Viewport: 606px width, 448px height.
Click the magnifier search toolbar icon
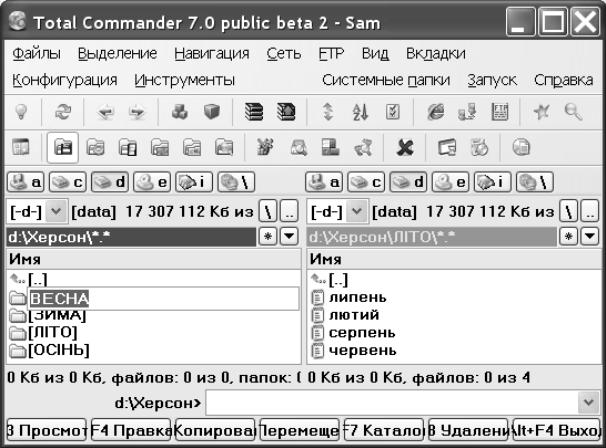point(573,112)
